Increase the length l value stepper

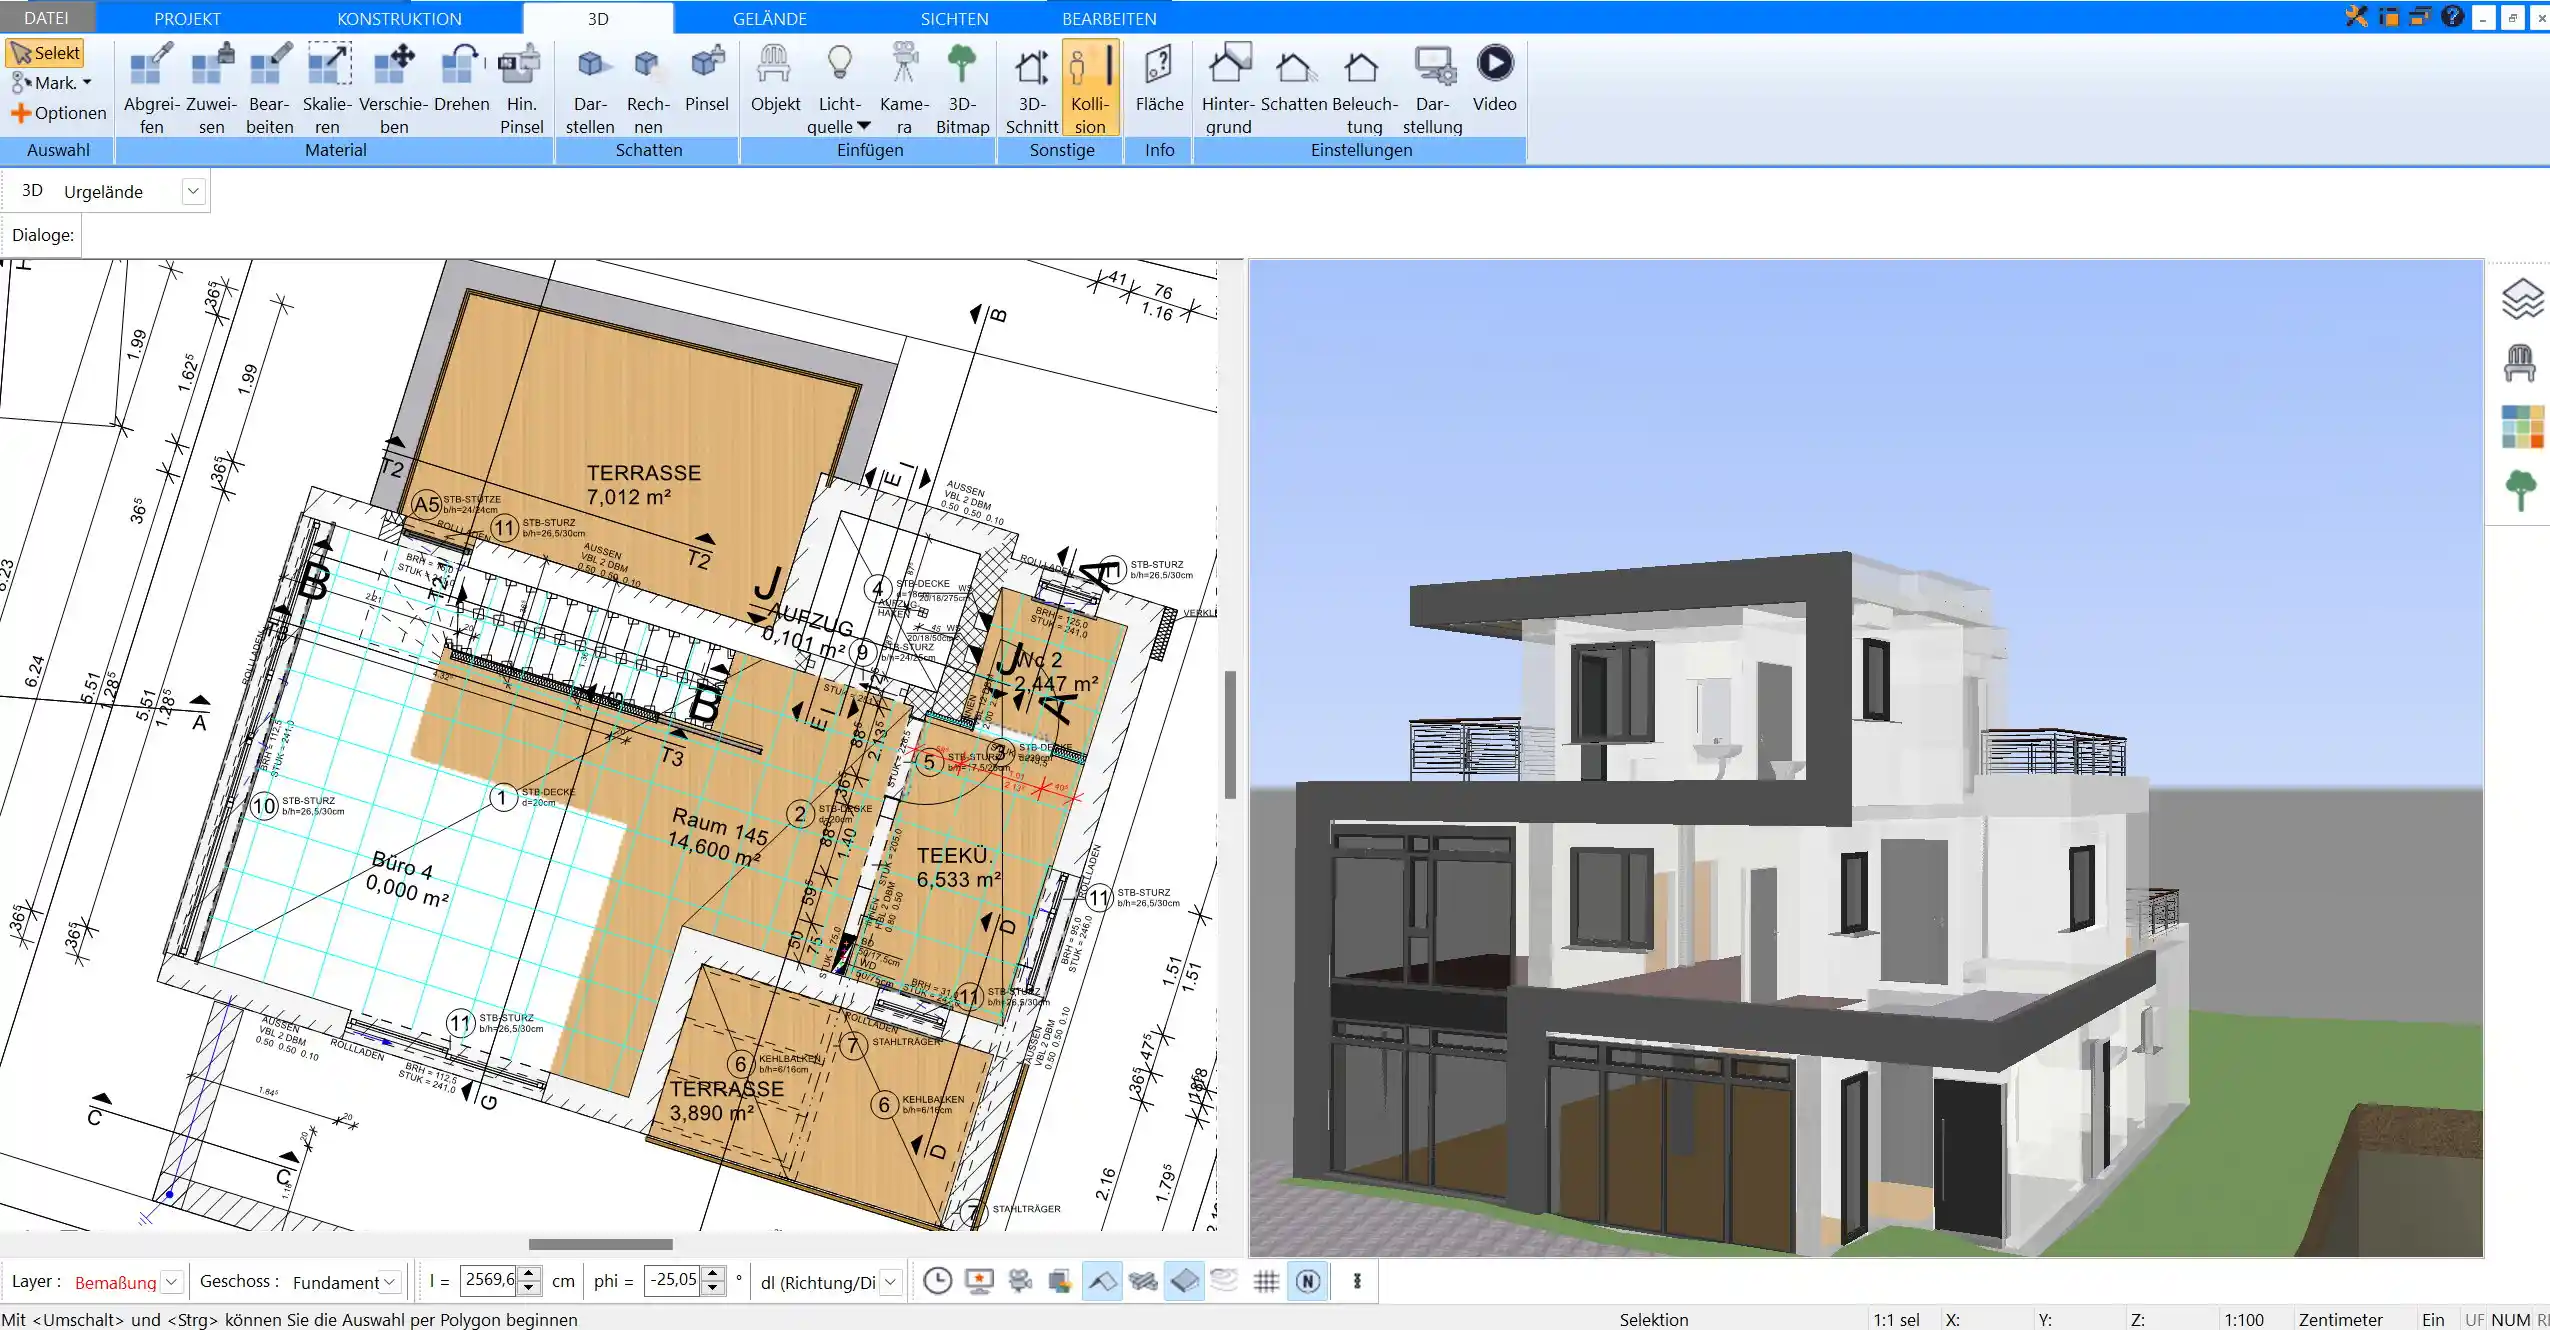coord(530,1274)
